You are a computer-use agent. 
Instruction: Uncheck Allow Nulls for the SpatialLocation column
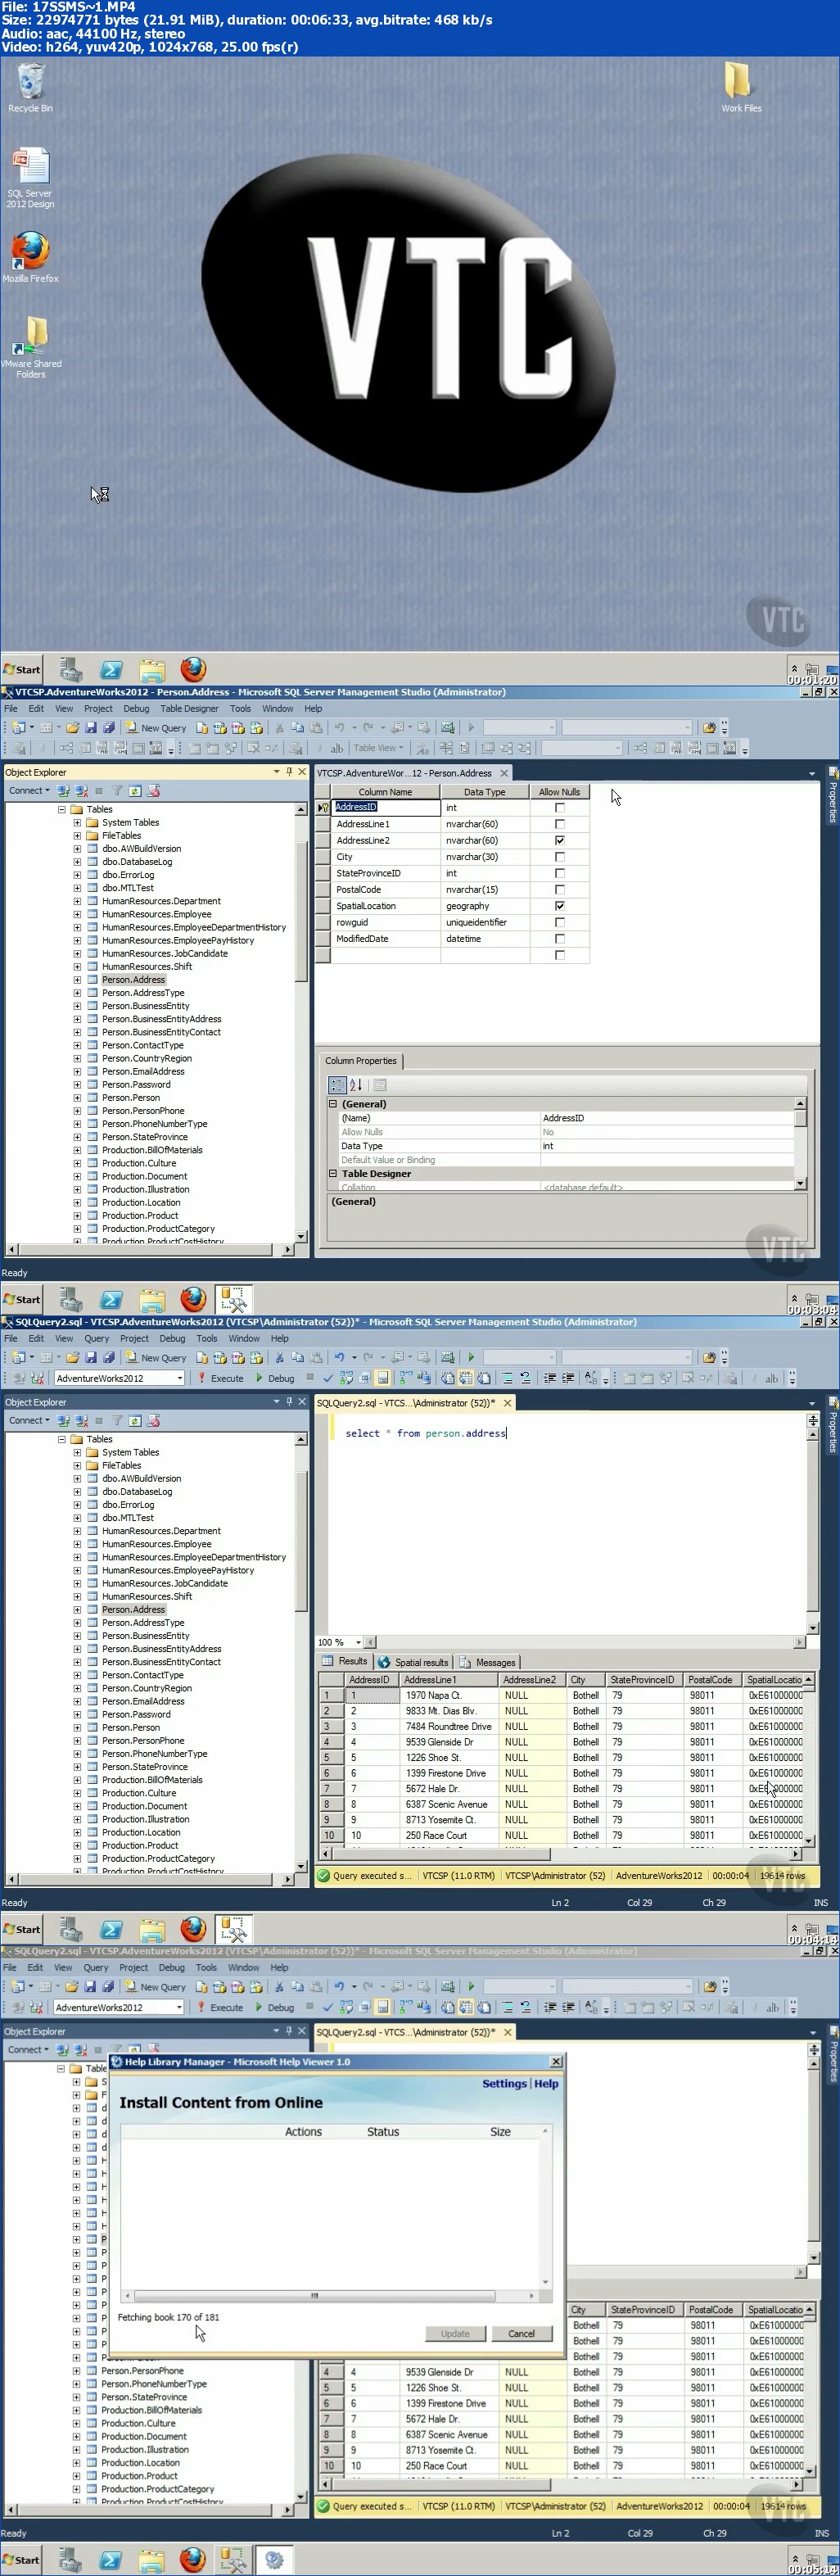(x=560, y=906)
